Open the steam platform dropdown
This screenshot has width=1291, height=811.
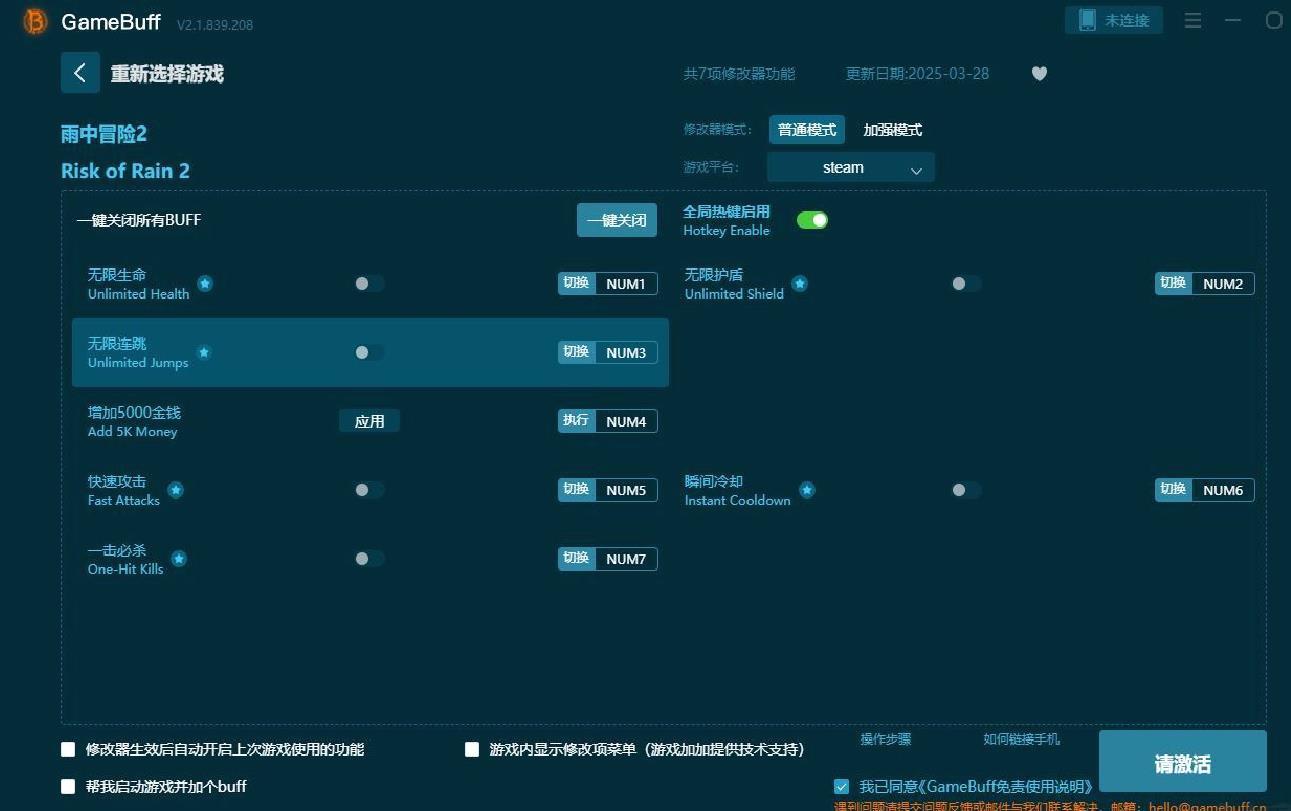point(851,167)
